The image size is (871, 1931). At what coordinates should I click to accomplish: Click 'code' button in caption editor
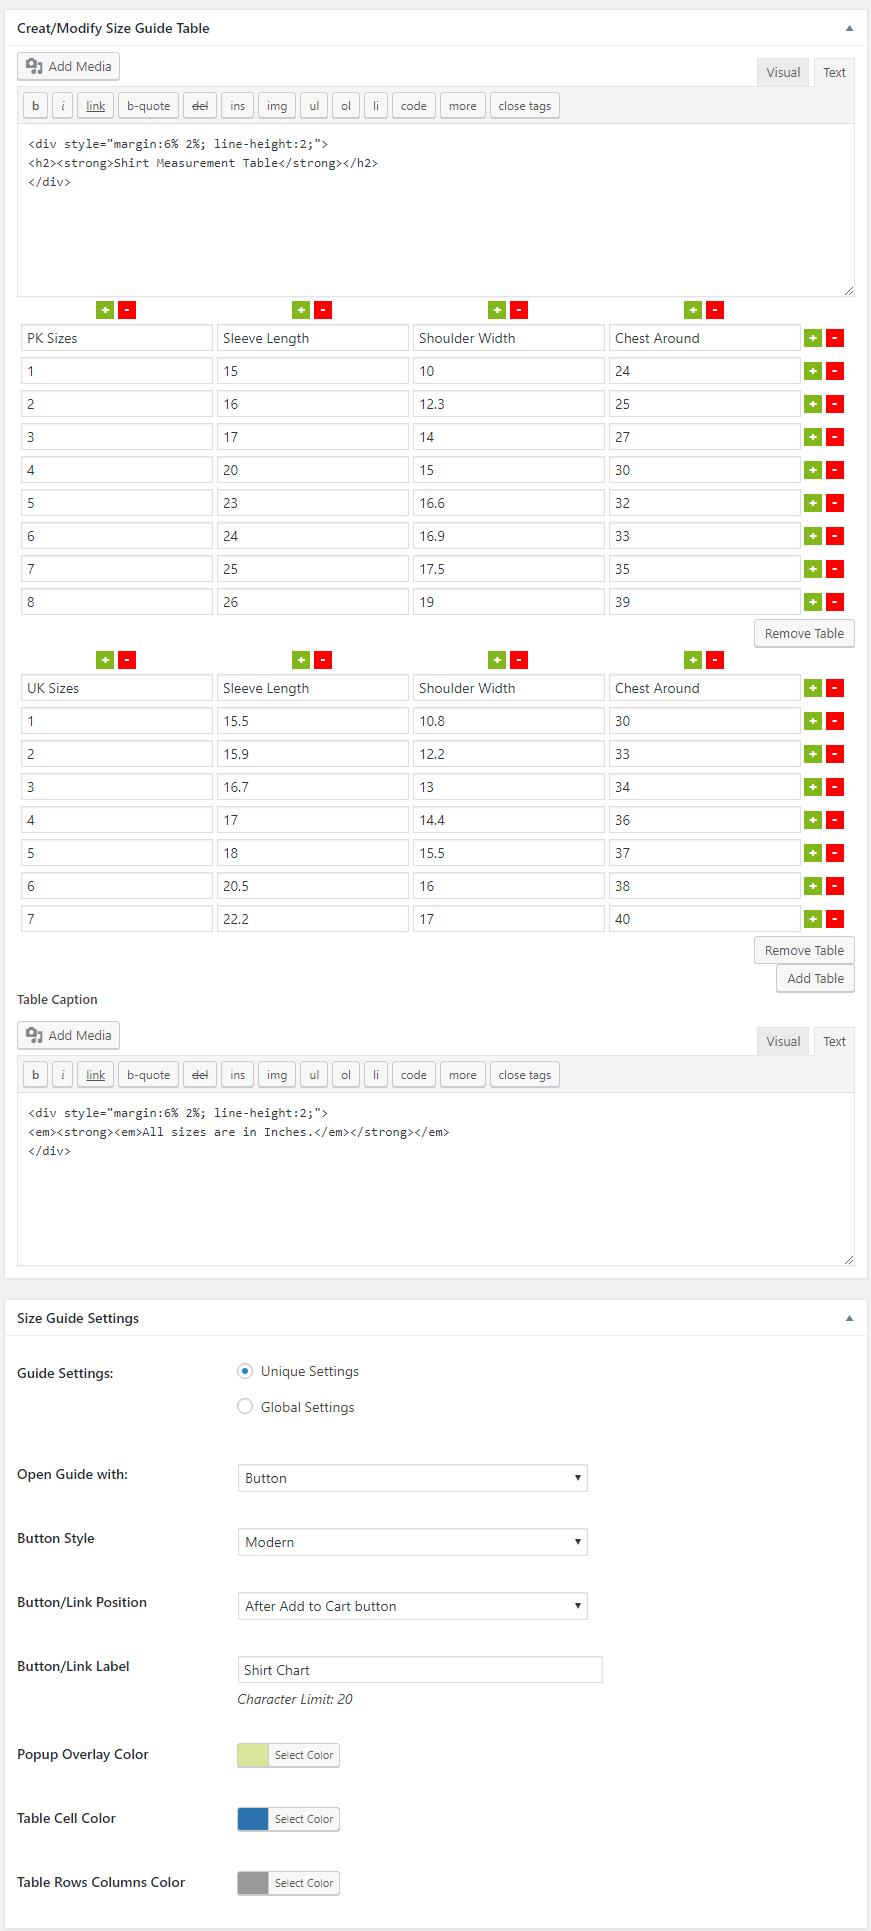point(414,1075)
